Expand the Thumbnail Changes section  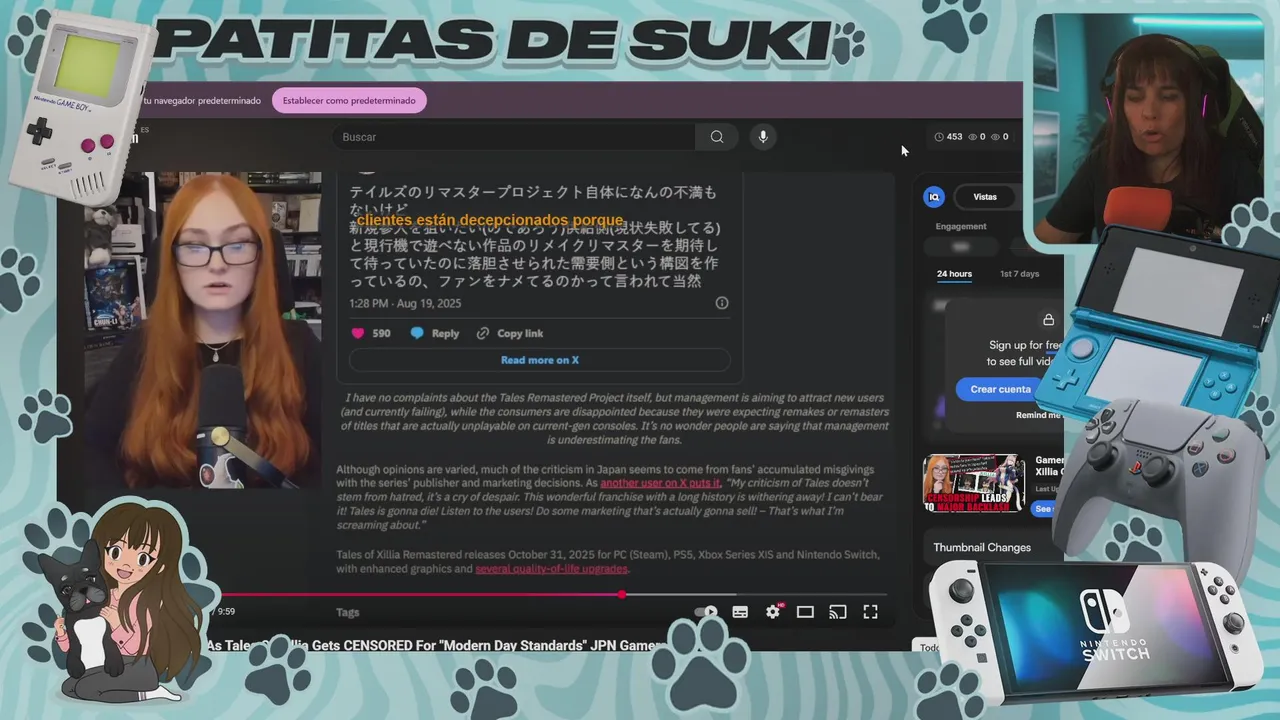click(x=982, y=547)
